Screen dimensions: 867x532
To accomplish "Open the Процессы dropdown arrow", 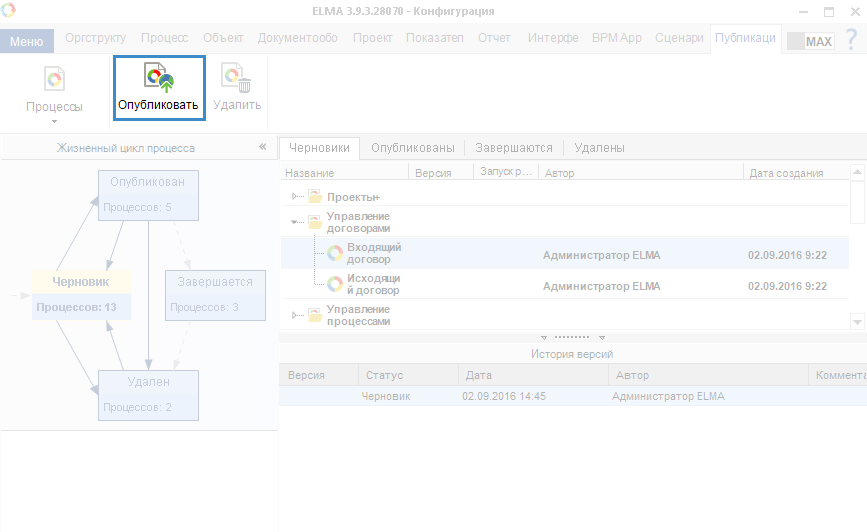I will click(54, 122).
